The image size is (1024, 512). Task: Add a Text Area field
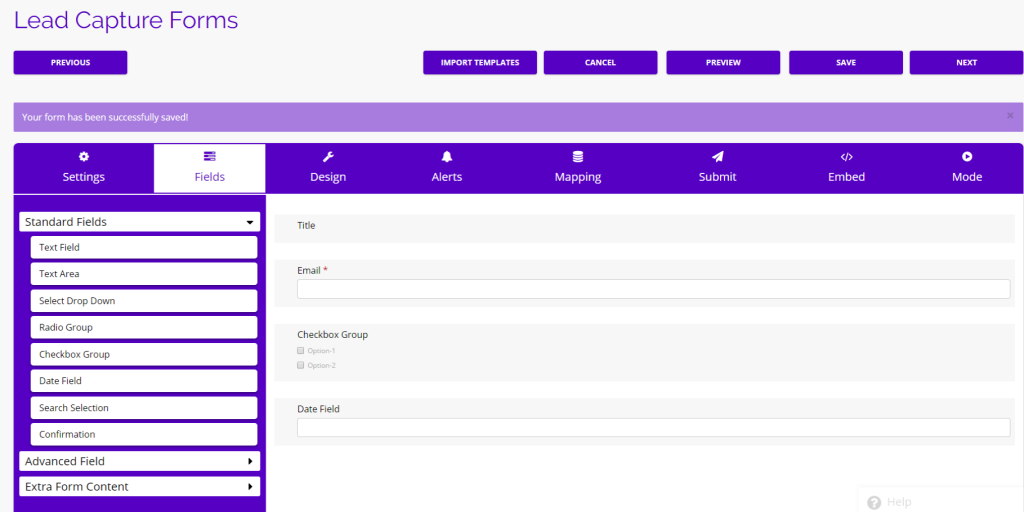(x=144, y=274)
